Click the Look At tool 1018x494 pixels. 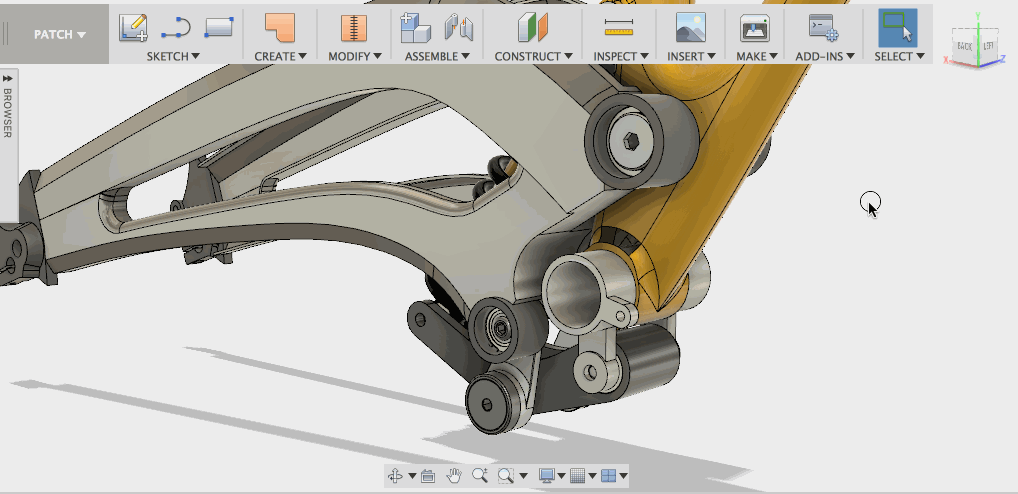point(428,476)
